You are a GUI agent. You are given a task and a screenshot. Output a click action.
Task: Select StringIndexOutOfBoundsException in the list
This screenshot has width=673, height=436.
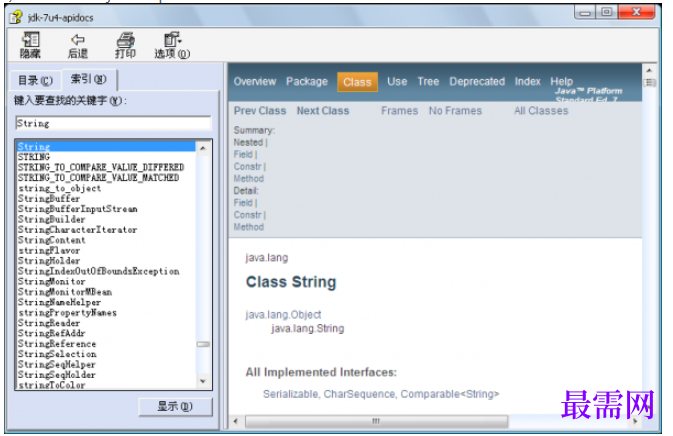point(99,271)
